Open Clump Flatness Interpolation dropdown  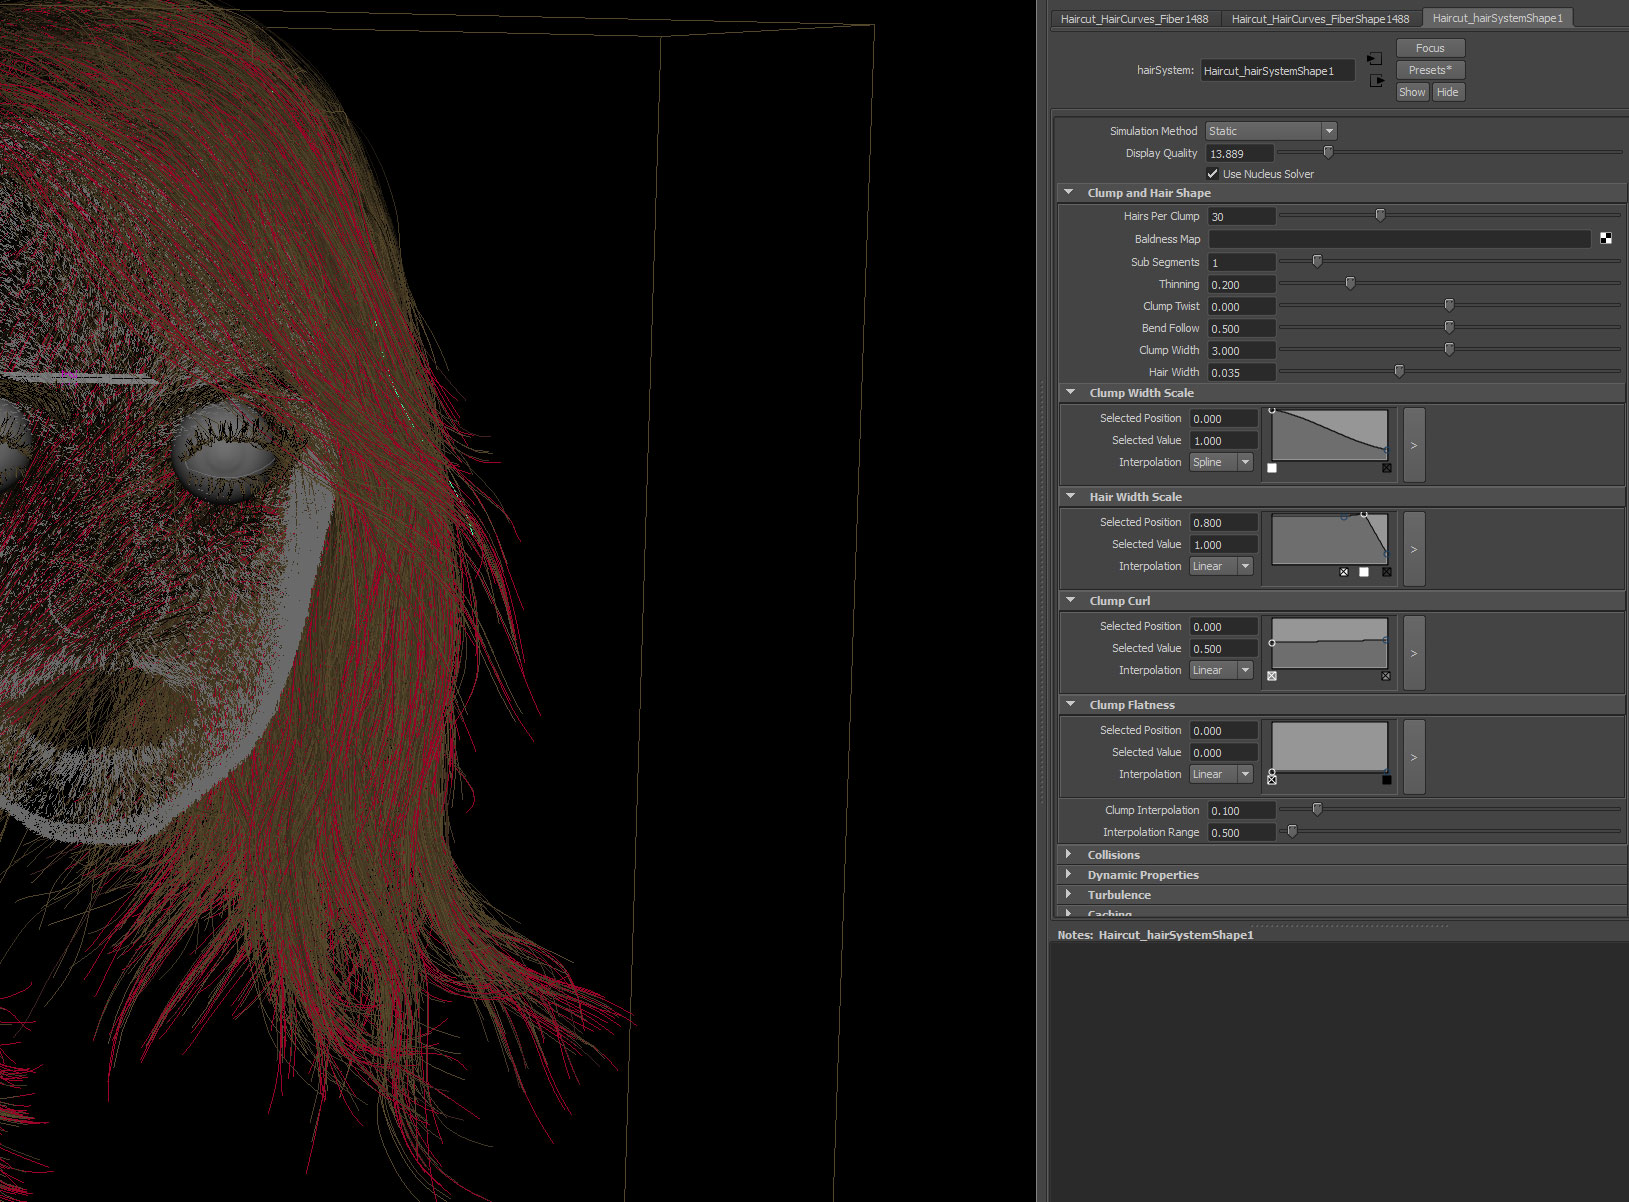[x=1221, y=774]
